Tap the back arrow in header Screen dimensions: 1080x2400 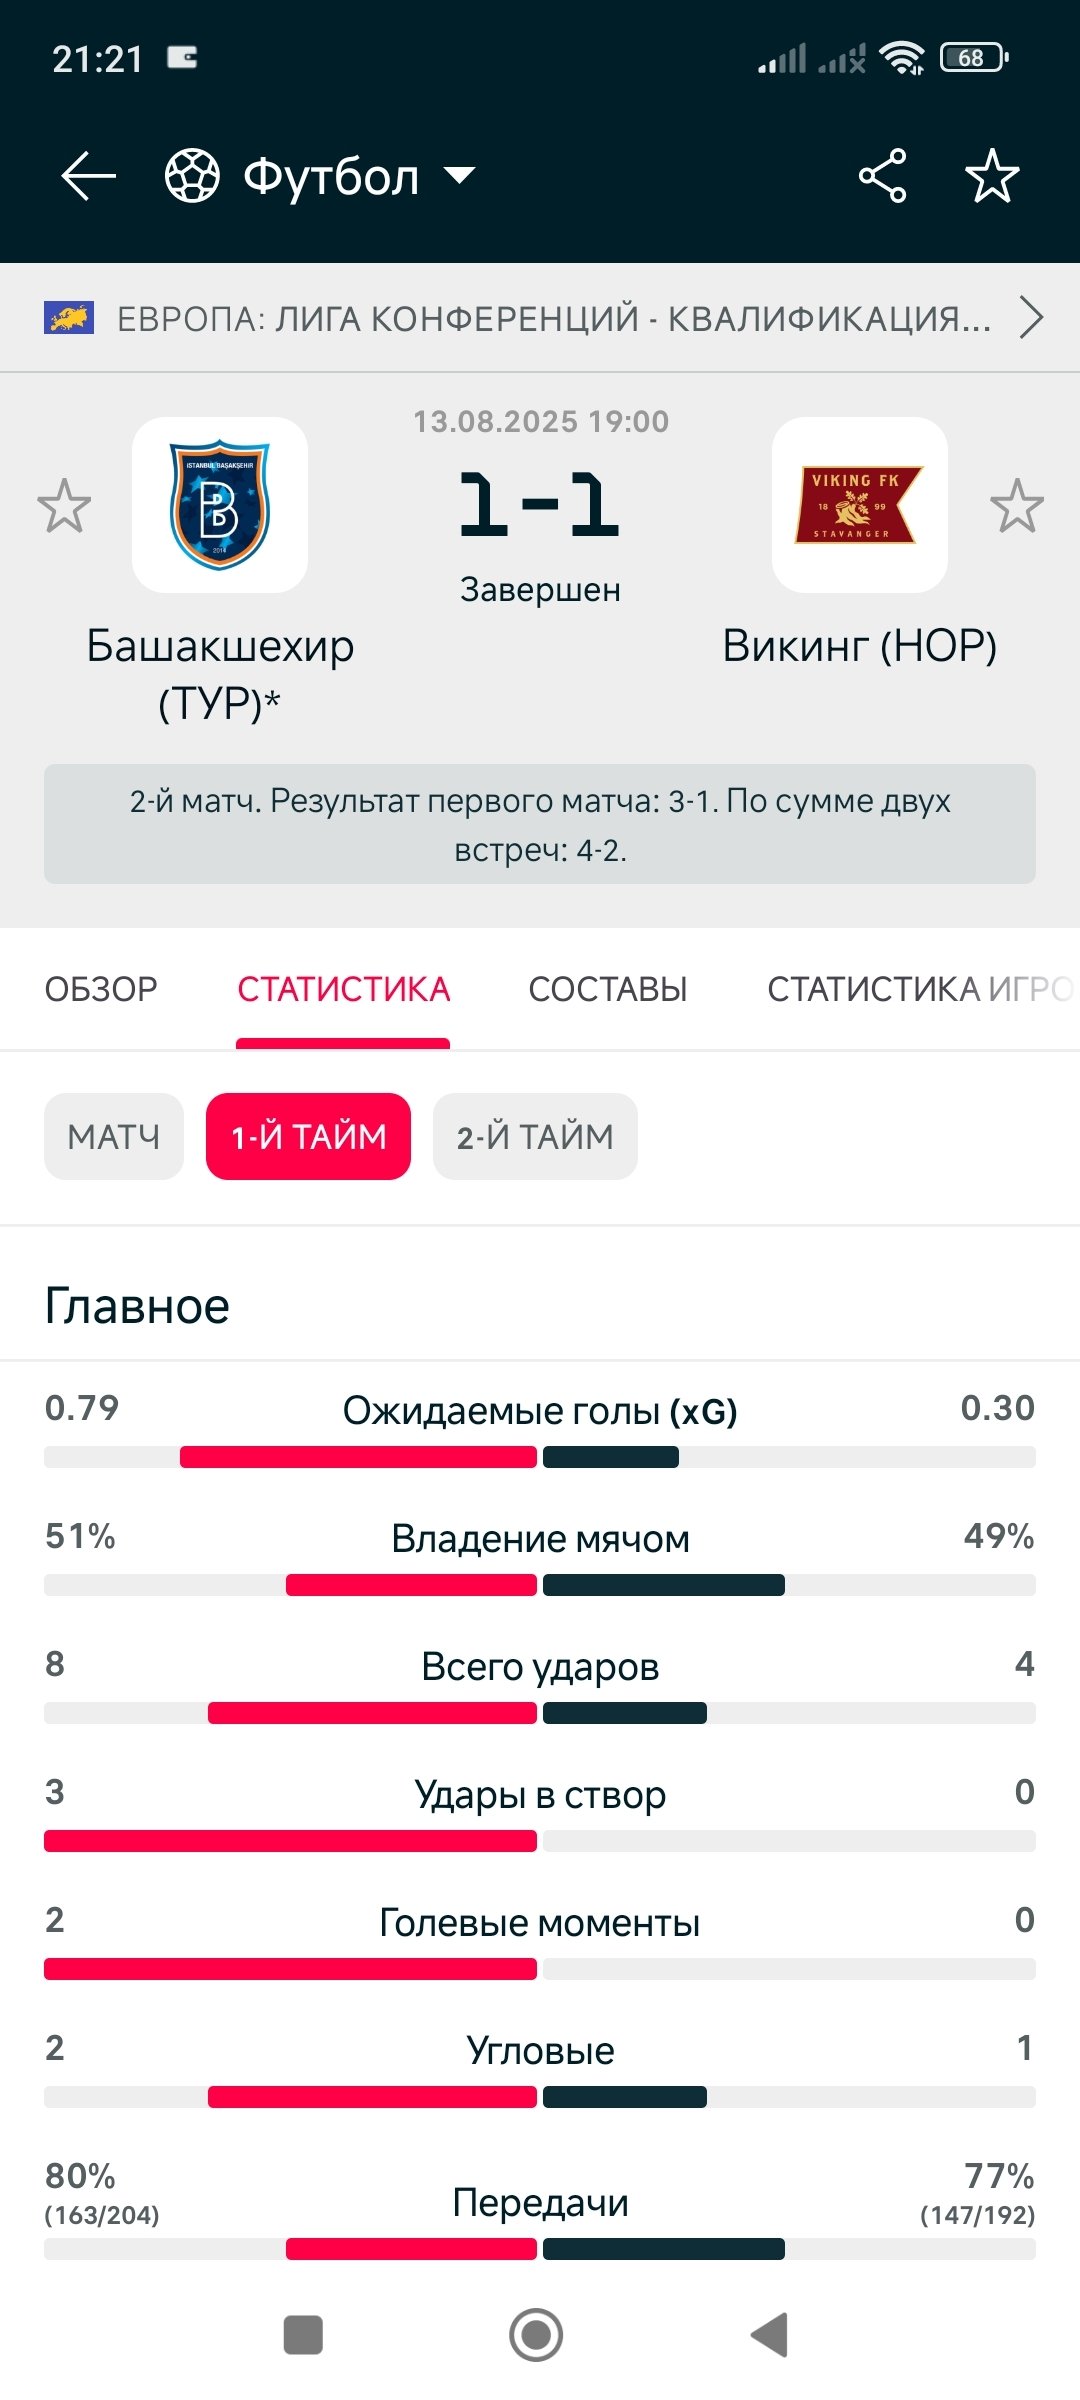pos(88,176)
